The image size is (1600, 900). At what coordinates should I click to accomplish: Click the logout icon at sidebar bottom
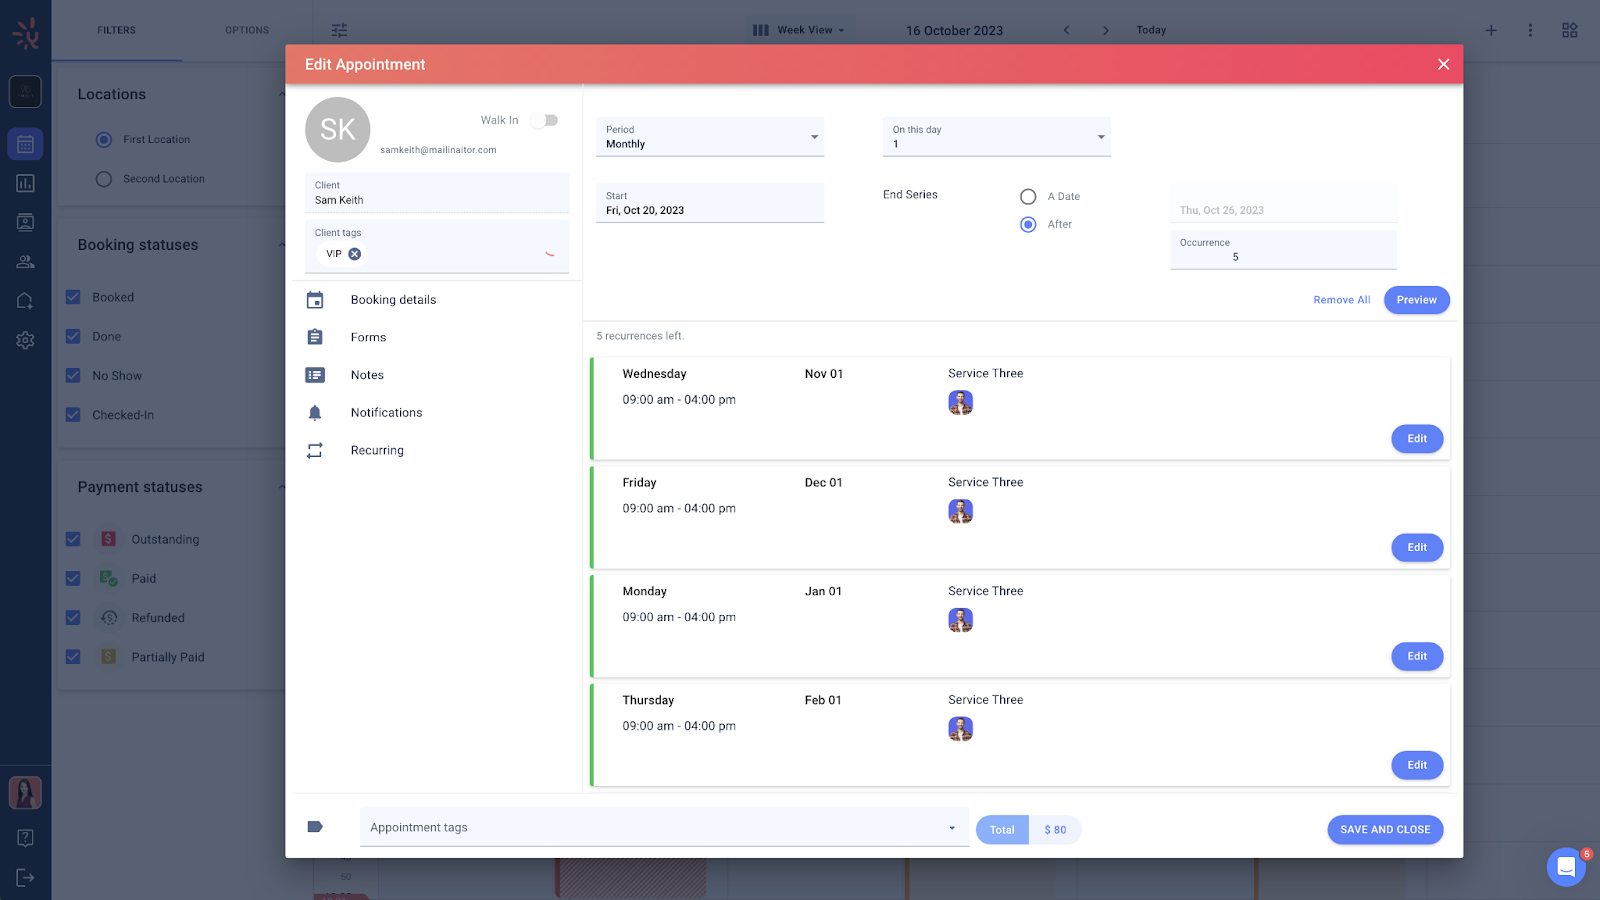tap(25, 877)
